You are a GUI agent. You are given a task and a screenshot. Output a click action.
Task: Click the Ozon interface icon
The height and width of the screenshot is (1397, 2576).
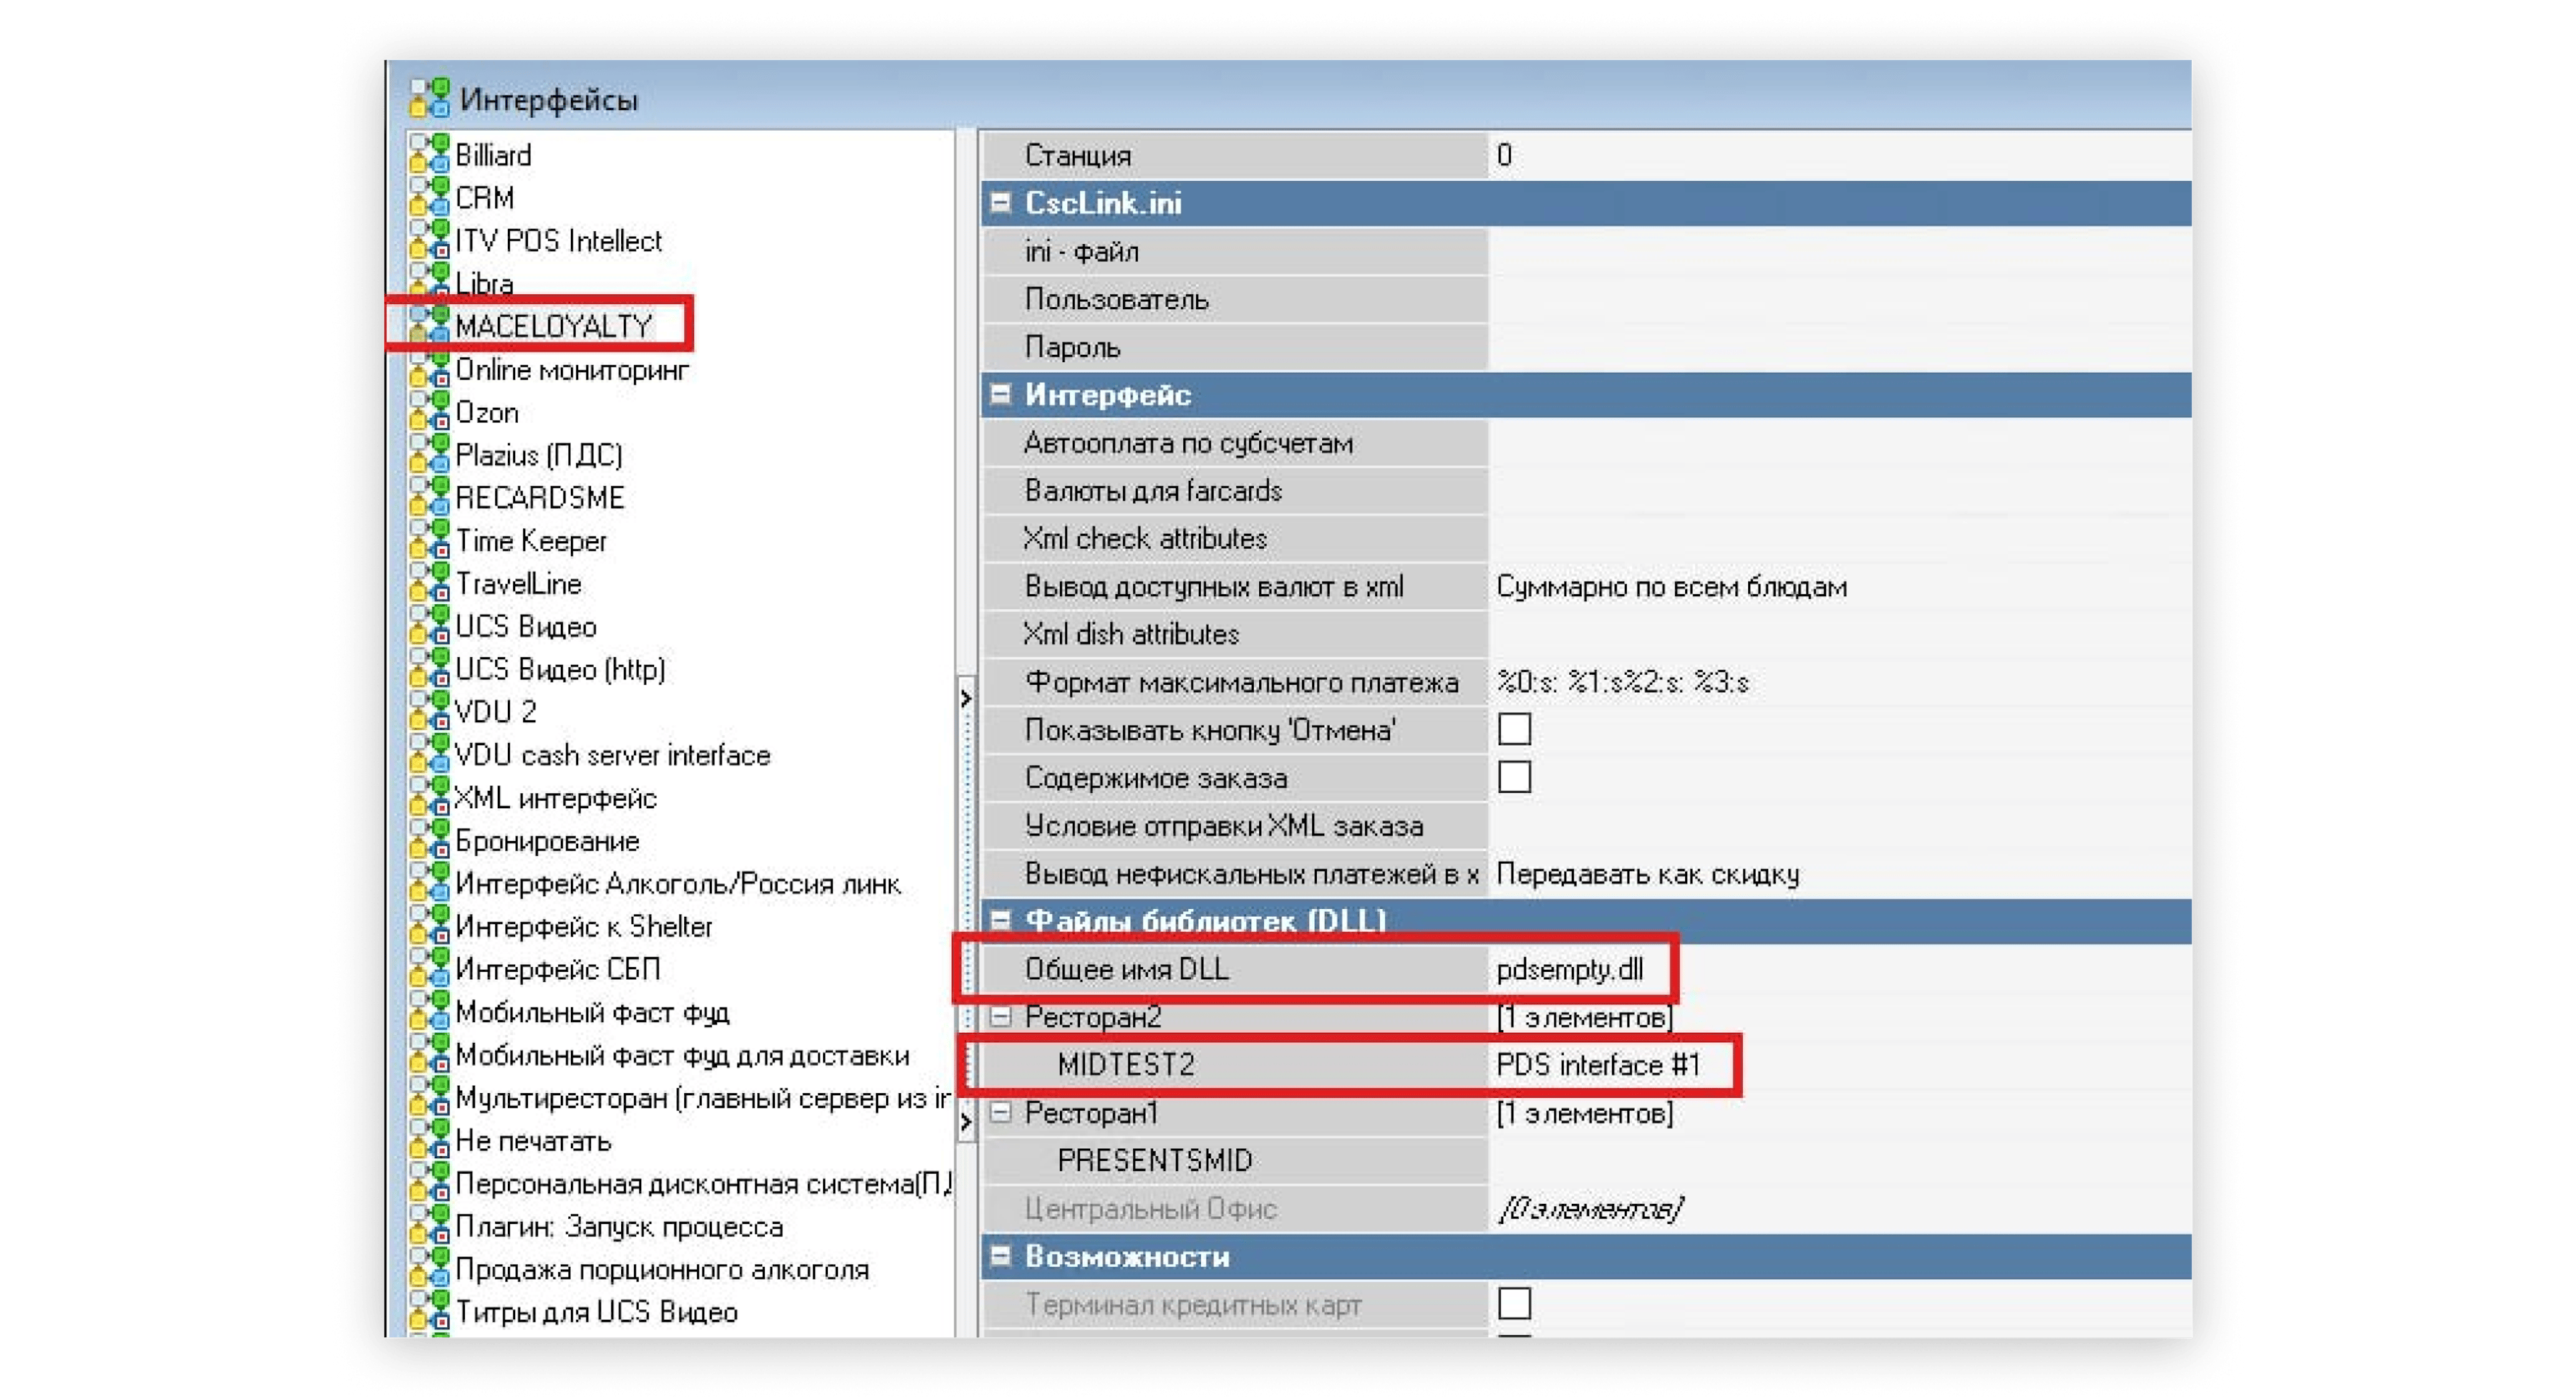pos(431,412)
